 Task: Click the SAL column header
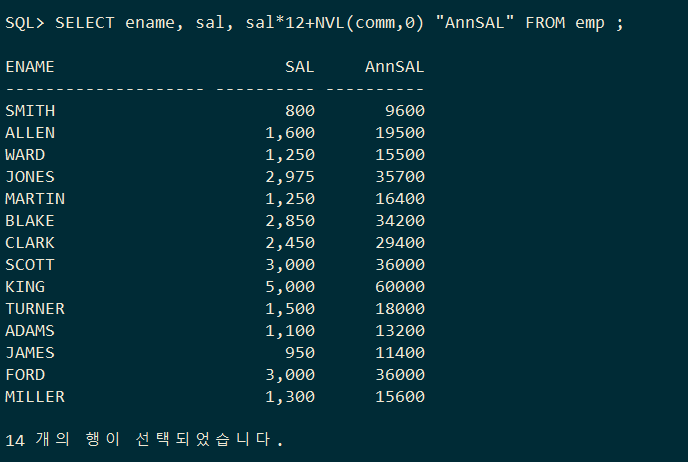click(x=300, y=67)
